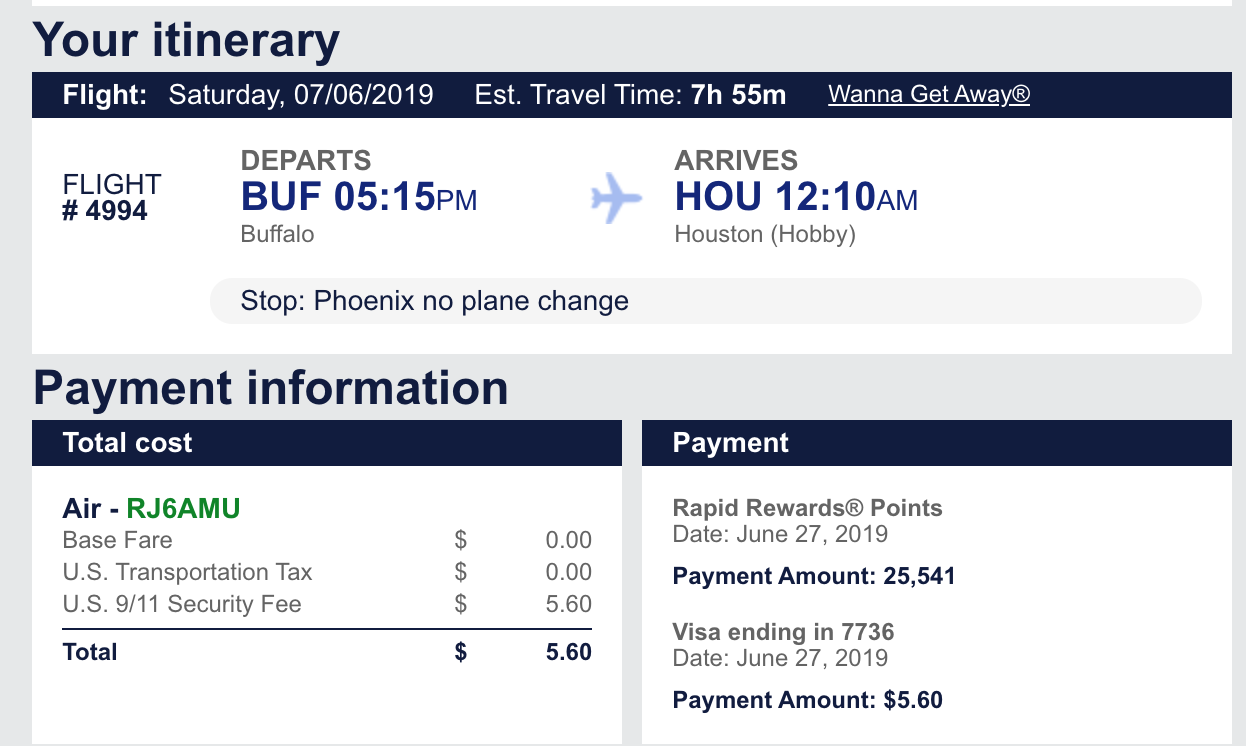Select the Flight # 4994 label

click(112, 197)
